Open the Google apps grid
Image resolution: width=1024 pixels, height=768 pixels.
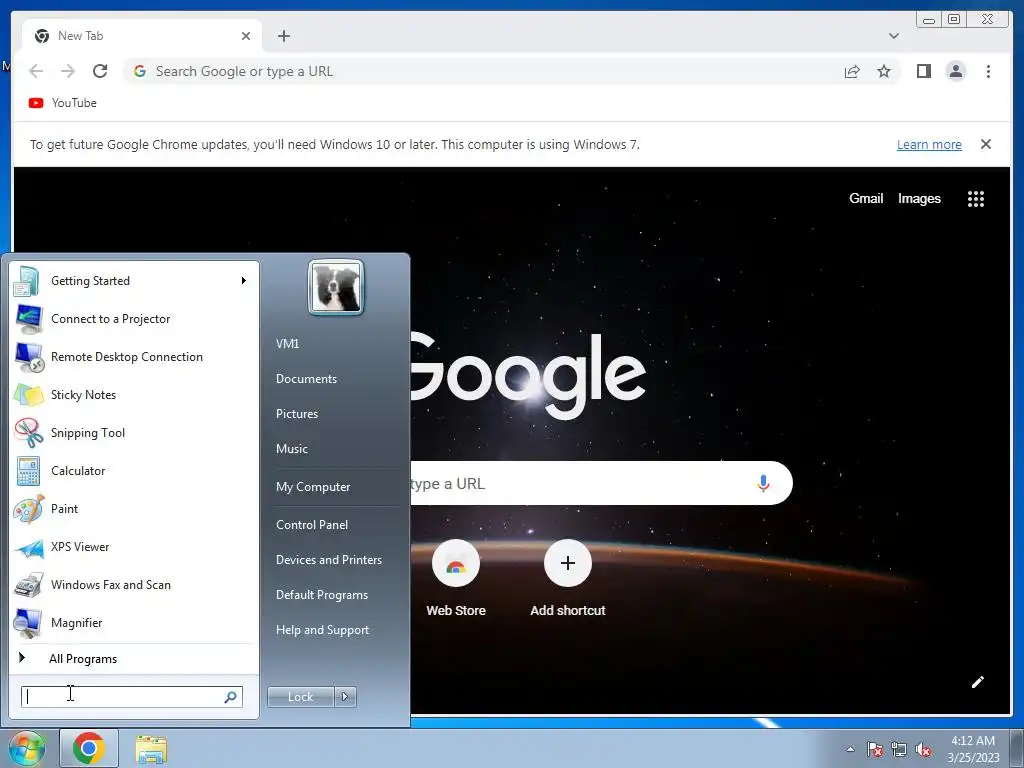(x=976, y=199)
